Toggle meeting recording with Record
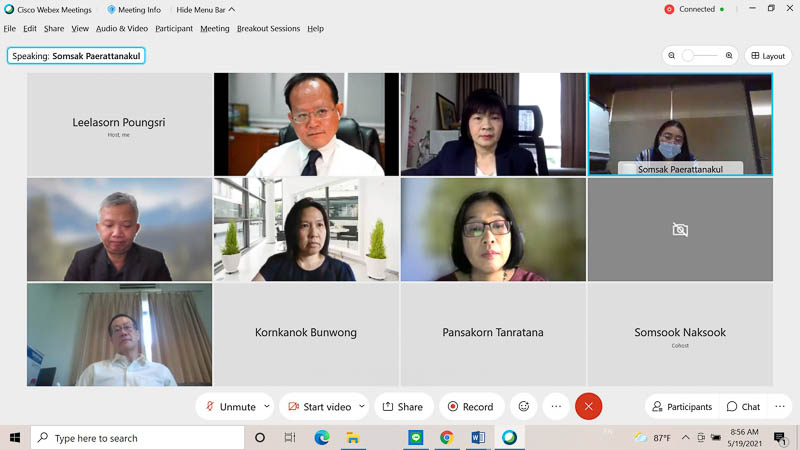 tap(470, 407)
